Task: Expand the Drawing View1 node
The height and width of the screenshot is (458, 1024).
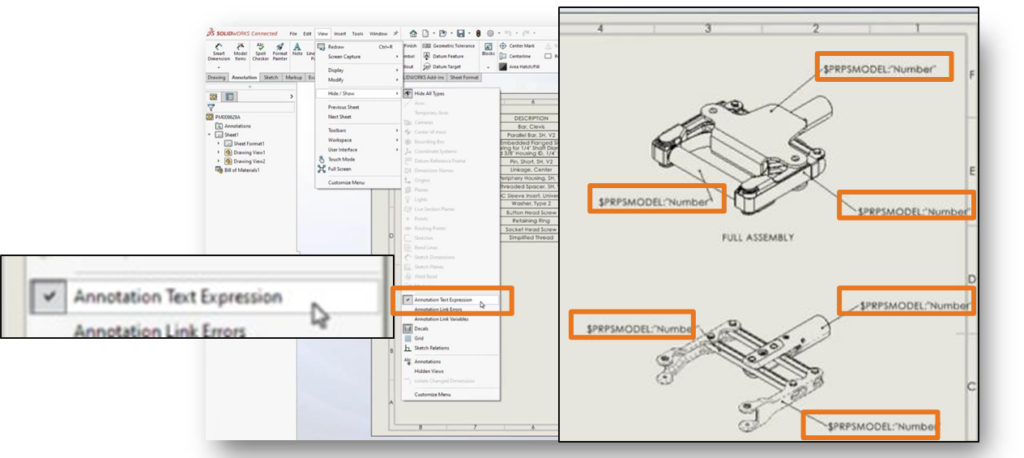Action: click(x=219, y=152)
